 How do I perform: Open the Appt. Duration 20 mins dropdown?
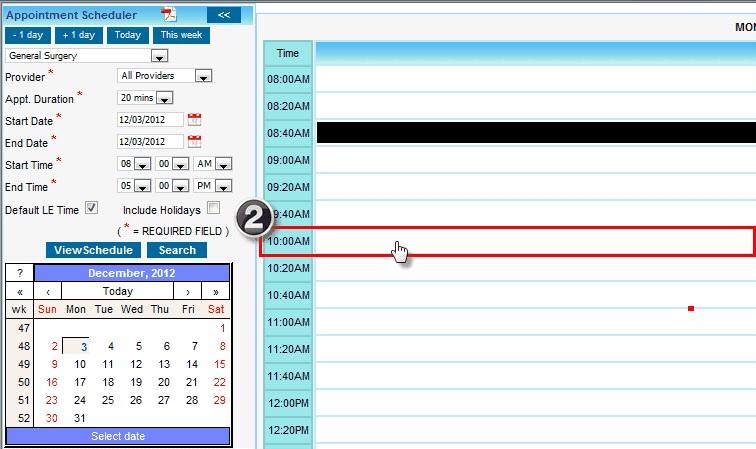[x=165, y=98]
